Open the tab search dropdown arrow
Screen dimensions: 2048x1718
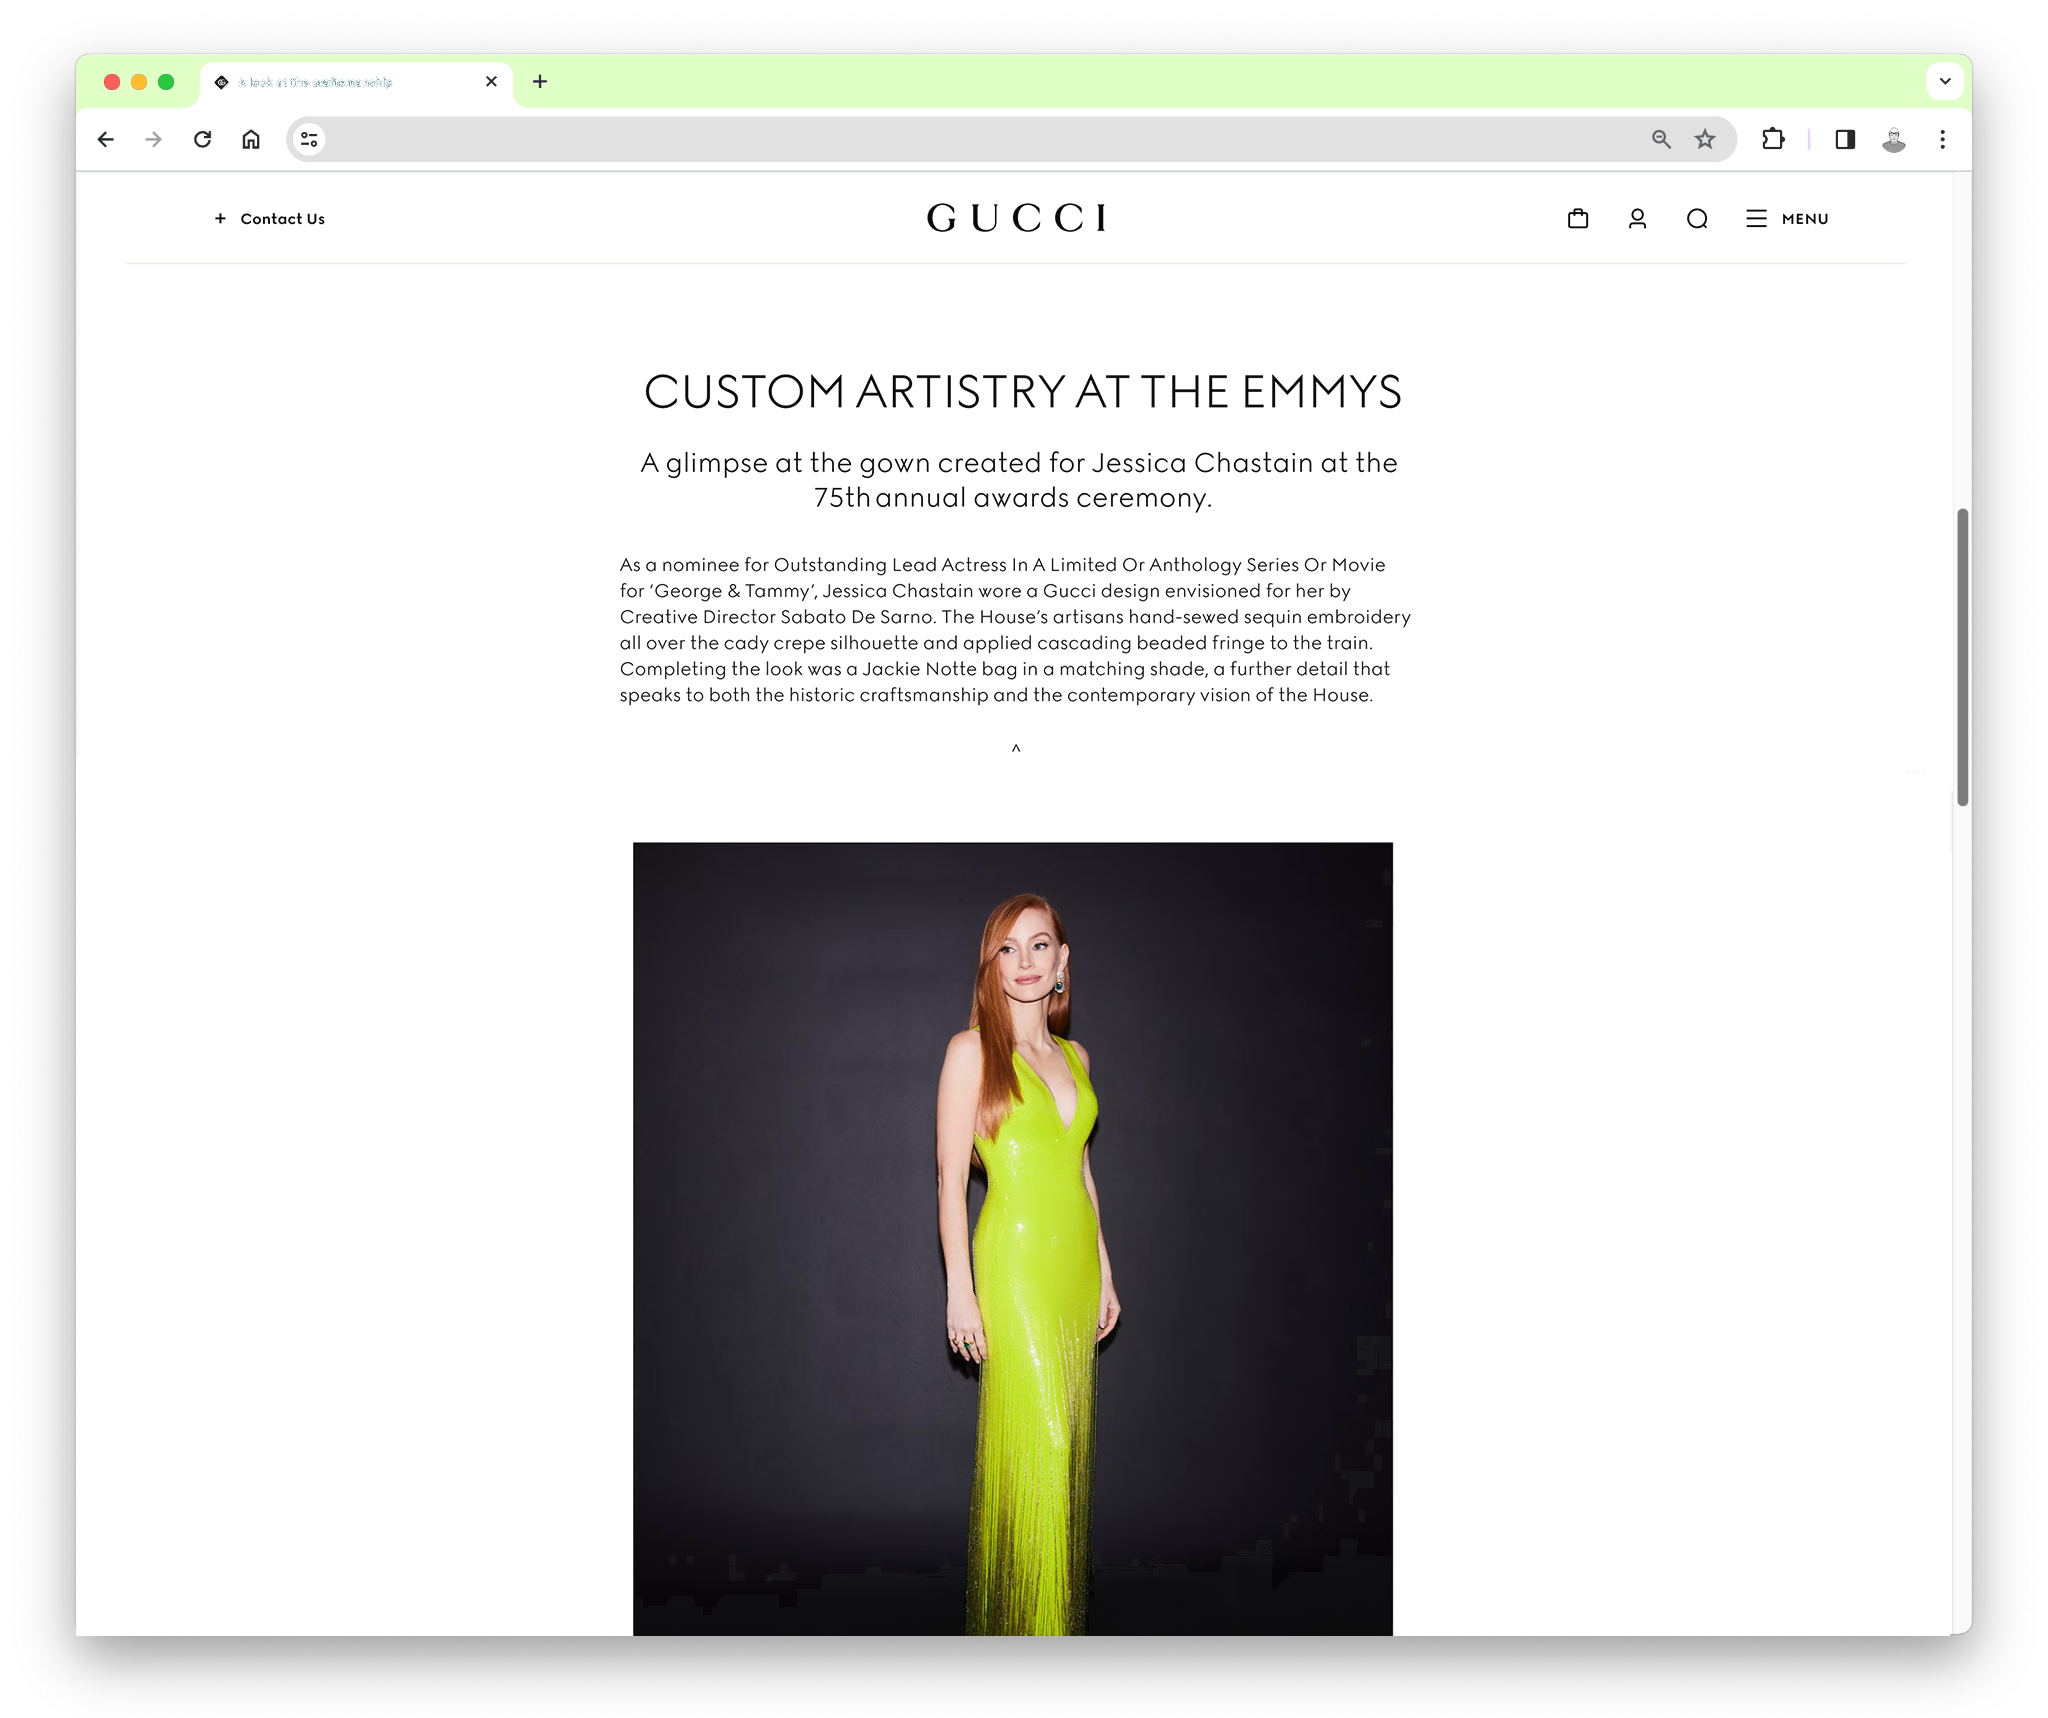click(1945, 81)
